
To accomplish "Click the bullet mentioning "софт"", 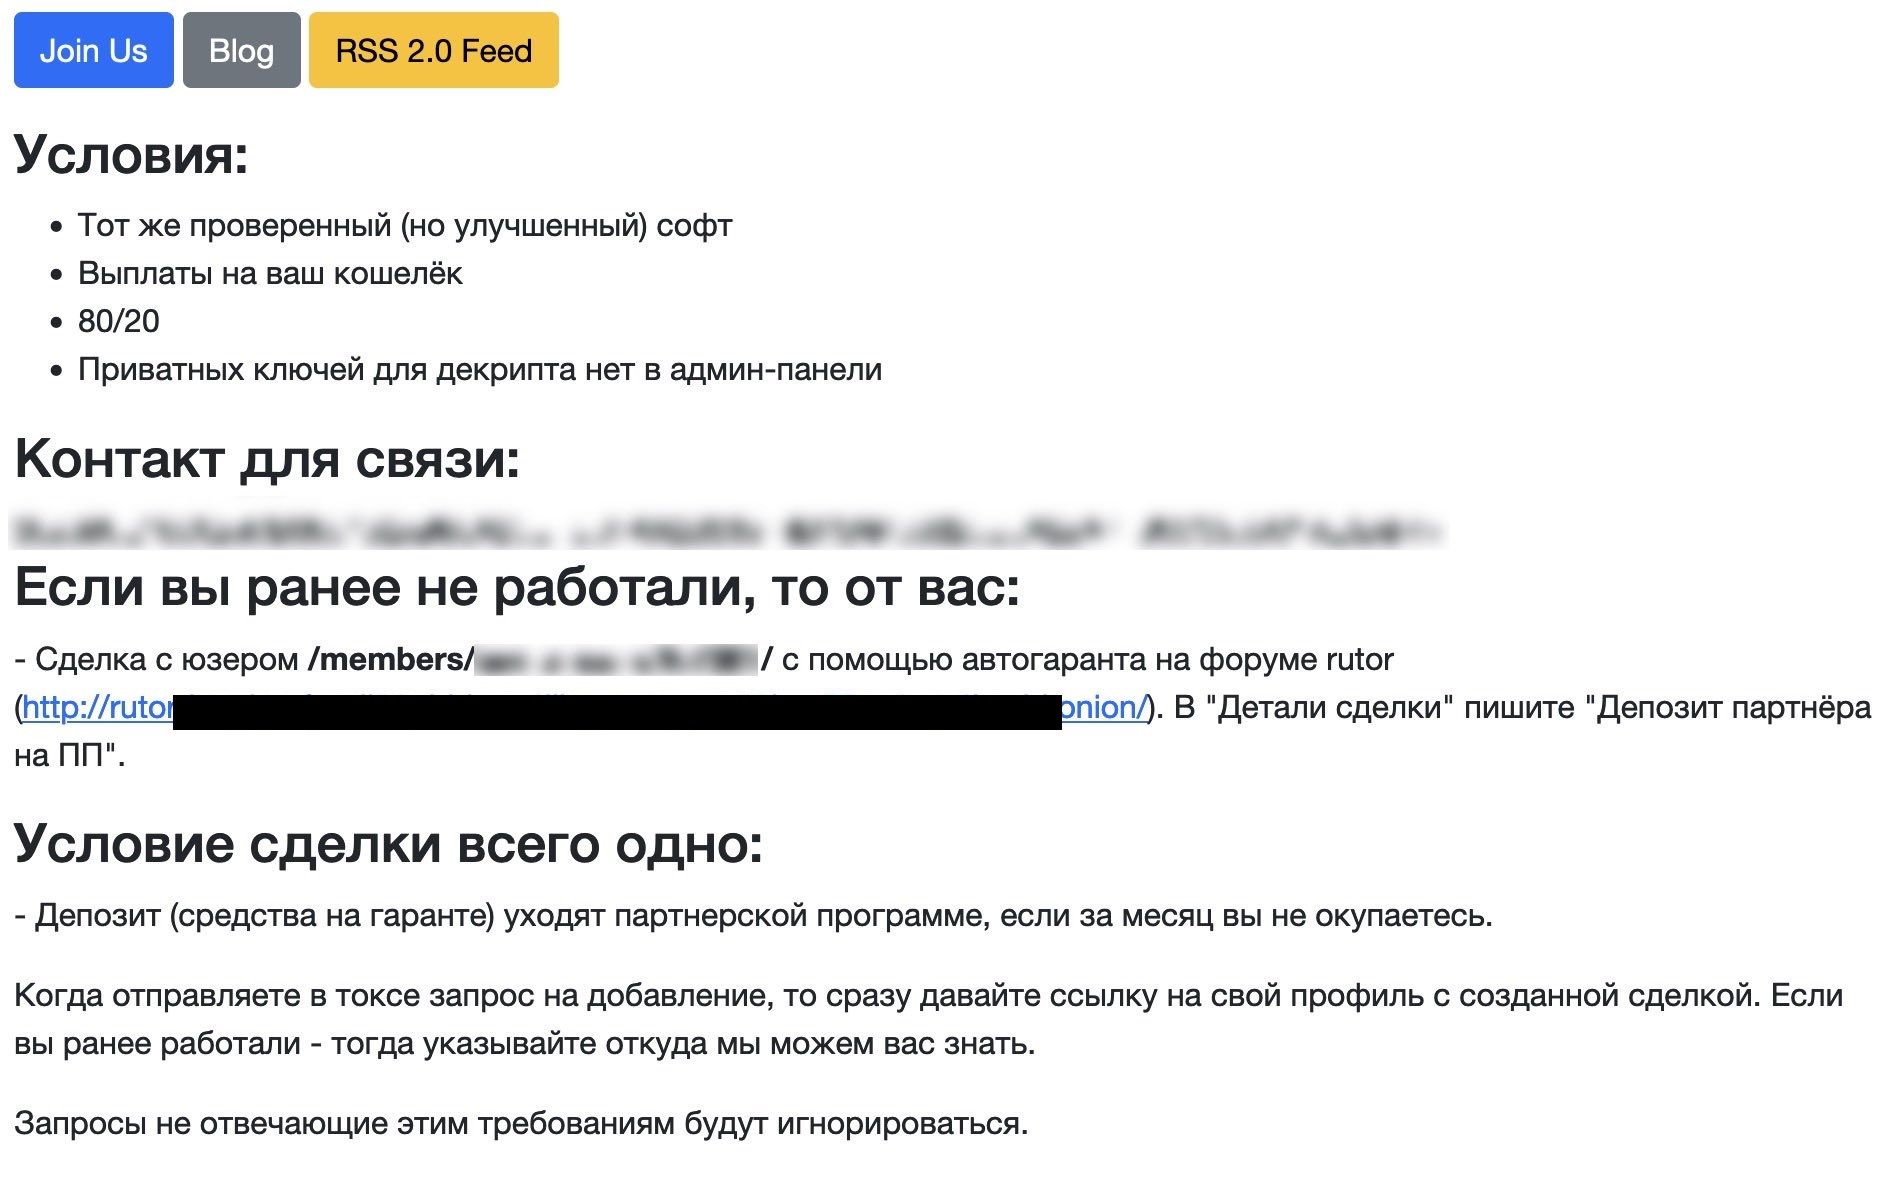I will point(405,226).
